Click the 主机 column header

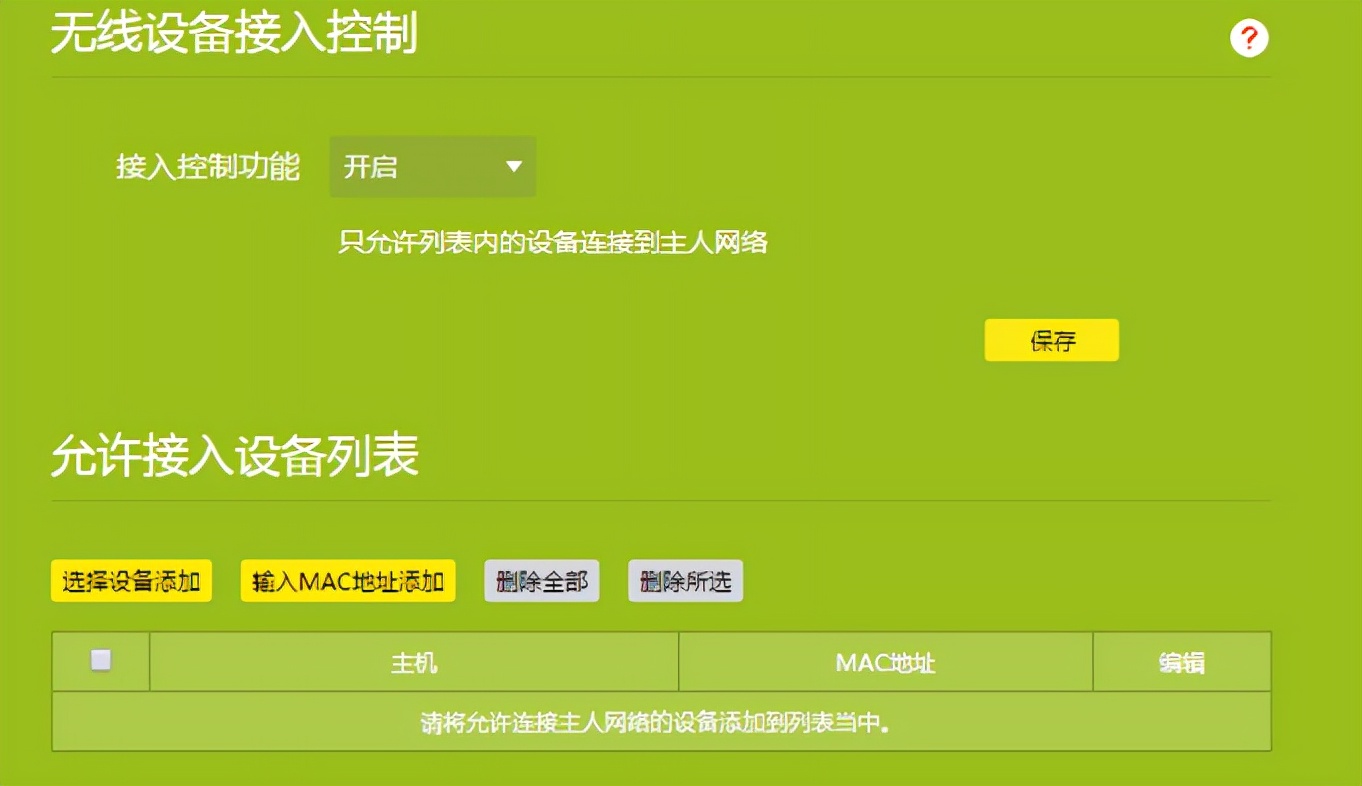point(414,661)
